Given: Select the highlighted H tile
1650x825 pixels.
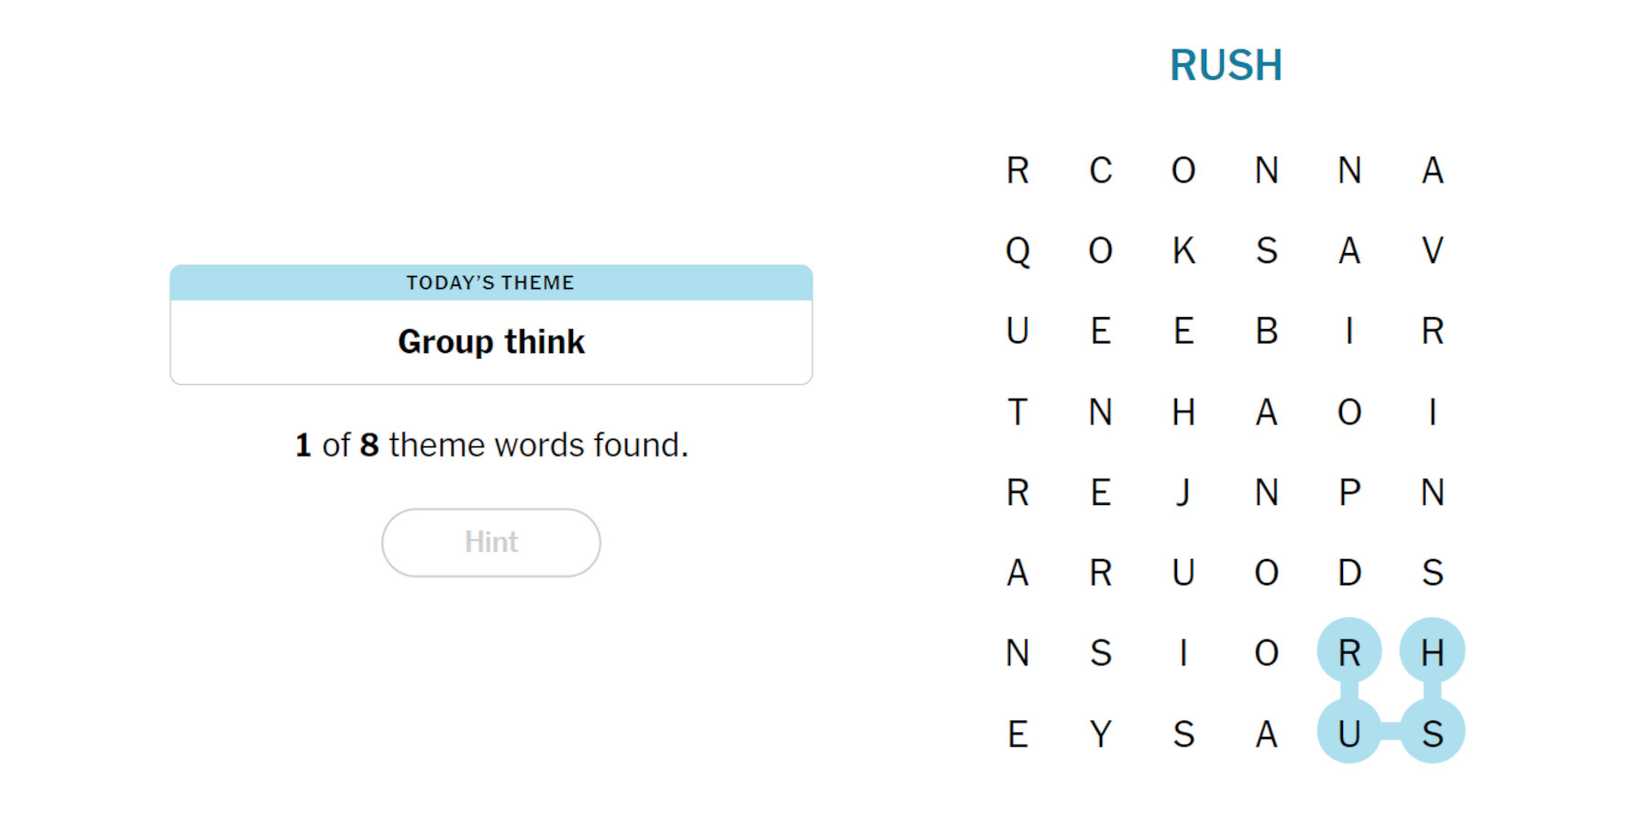Looking at the screenshot, I should pos(1432,653).
